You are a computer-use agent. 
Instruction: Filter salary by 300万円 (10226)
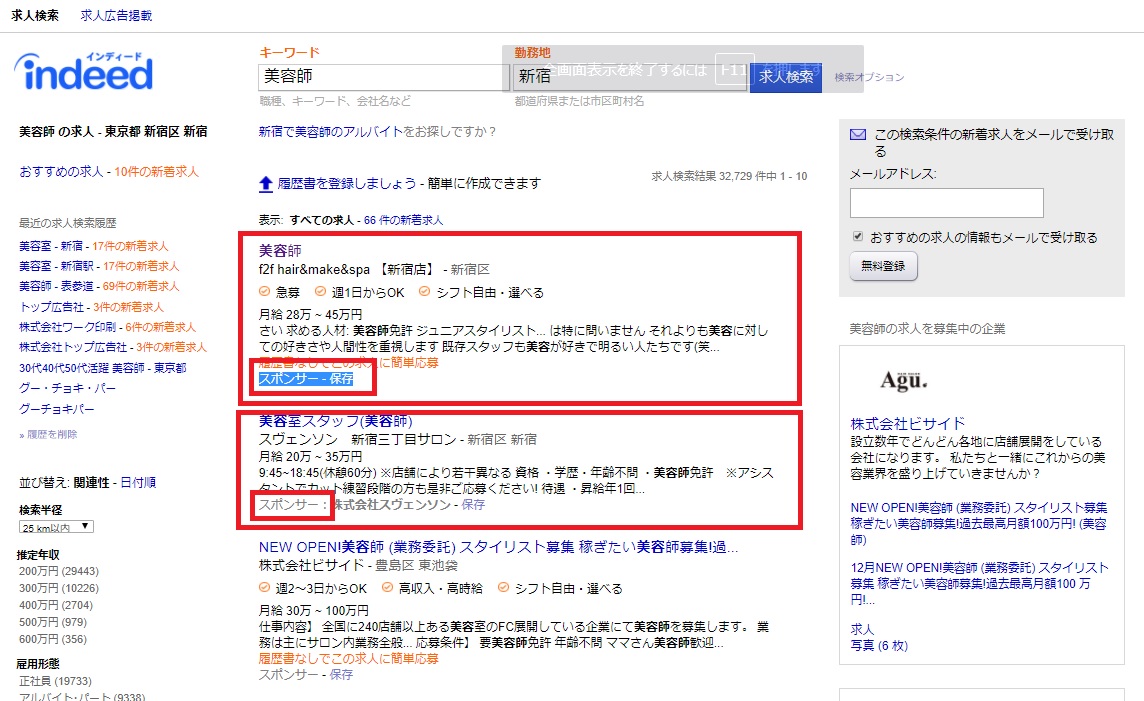[58, 588]
